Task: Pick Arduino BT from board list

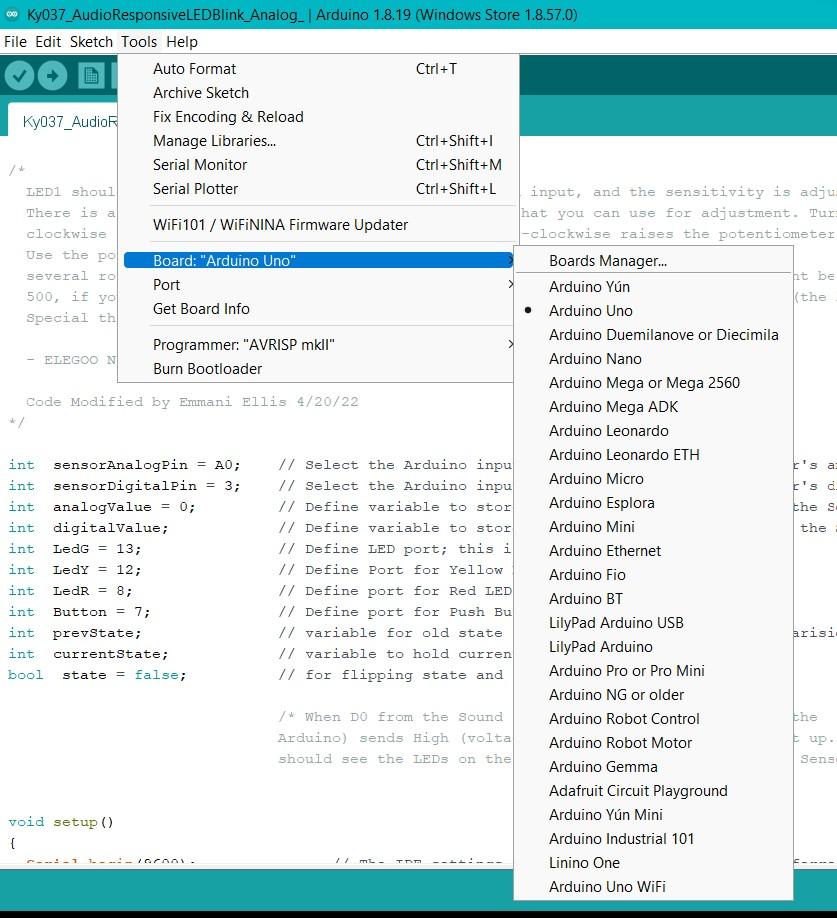Action: tap(653, 599)
